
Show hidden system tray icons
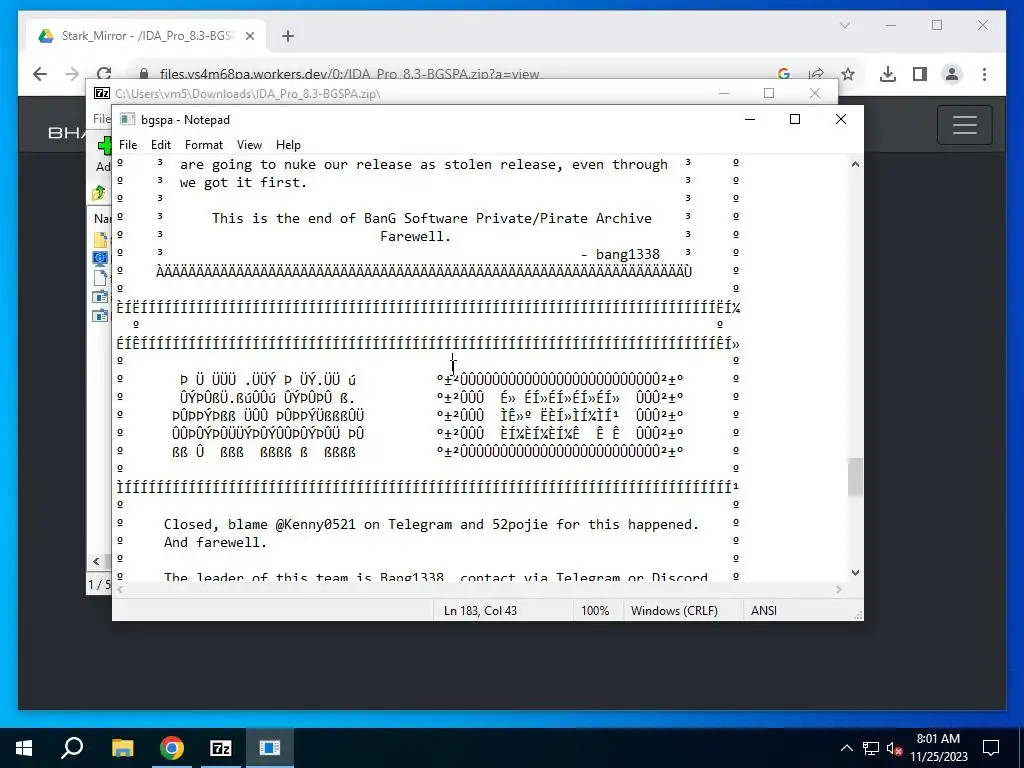846,748
